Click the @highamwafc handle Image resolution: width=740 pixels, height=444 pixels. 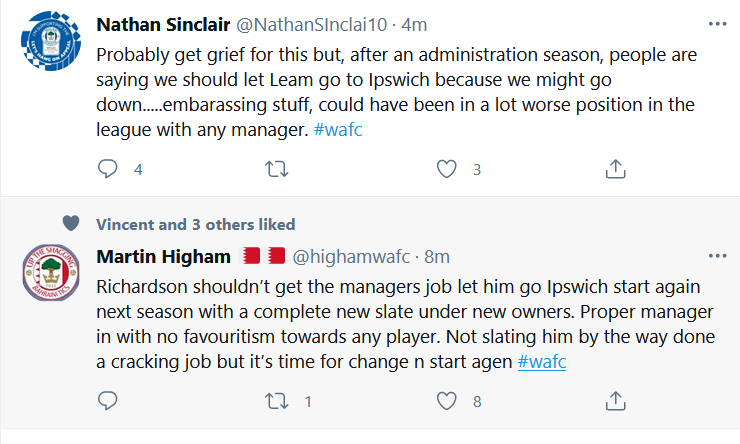[354, 257]
